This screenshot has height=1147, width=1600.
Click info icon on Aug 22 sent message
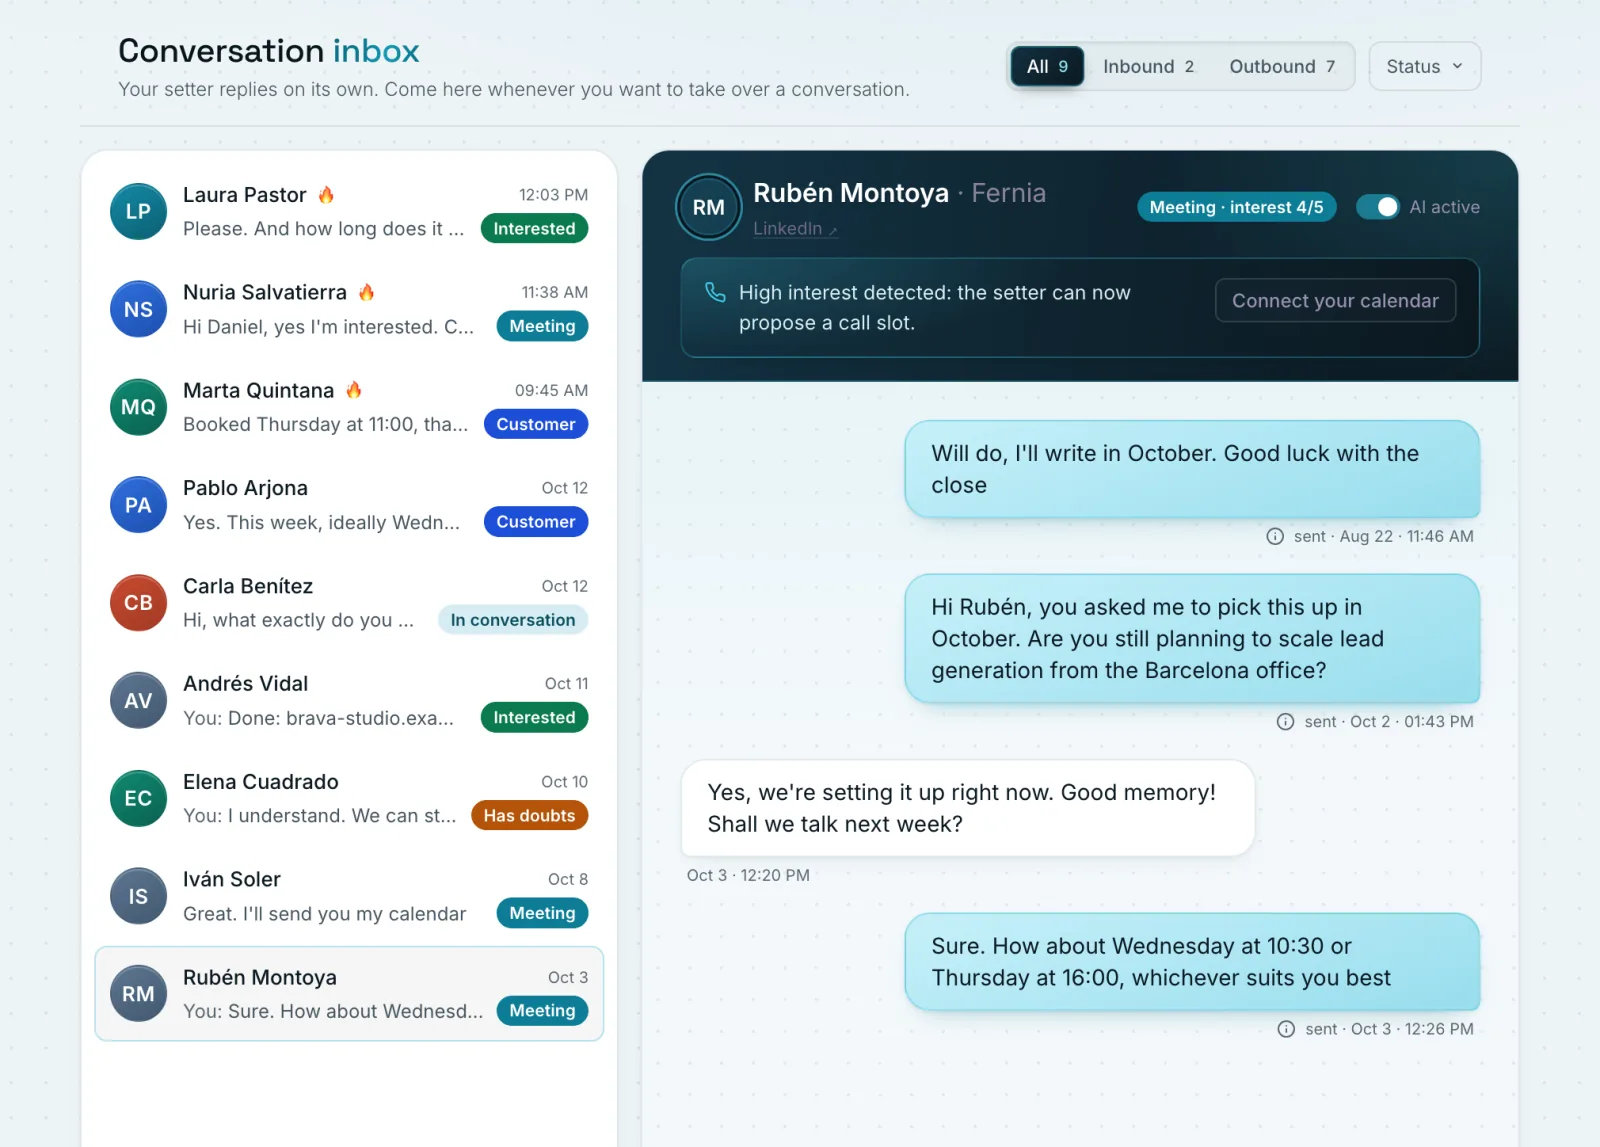(1275, 536)
